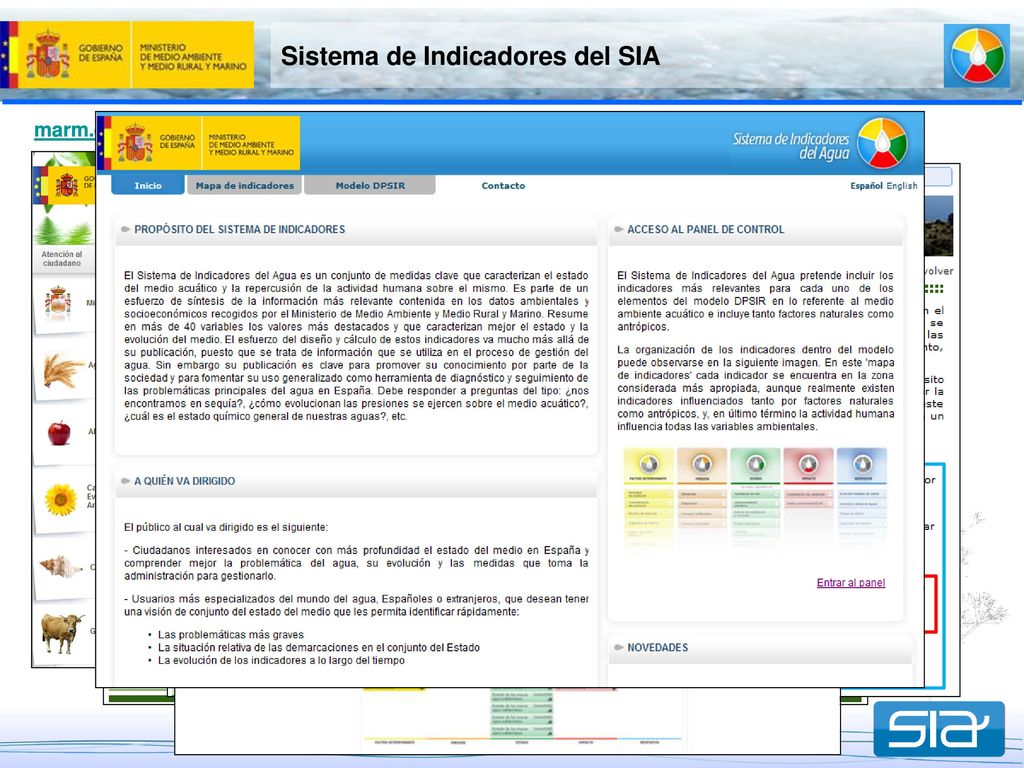Click the SIA logo on the slide
Screen dimensions: 1024x768
tap(938, 729)
